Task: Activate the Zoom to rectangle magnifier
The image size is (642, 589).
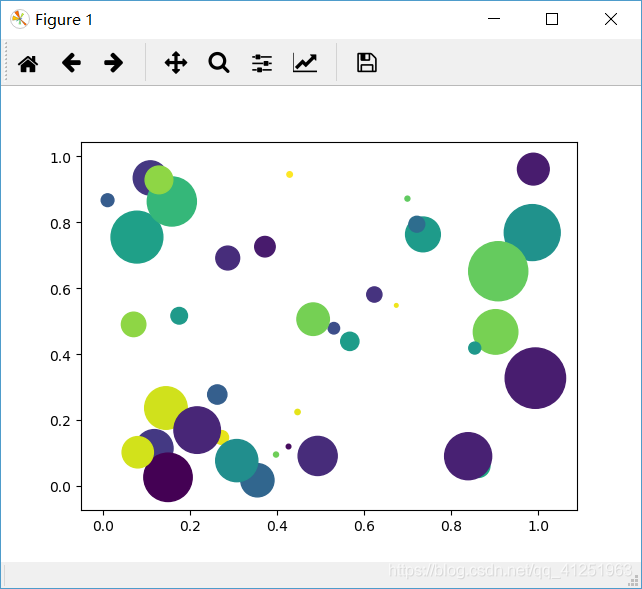Action: [x=219, y=63]
